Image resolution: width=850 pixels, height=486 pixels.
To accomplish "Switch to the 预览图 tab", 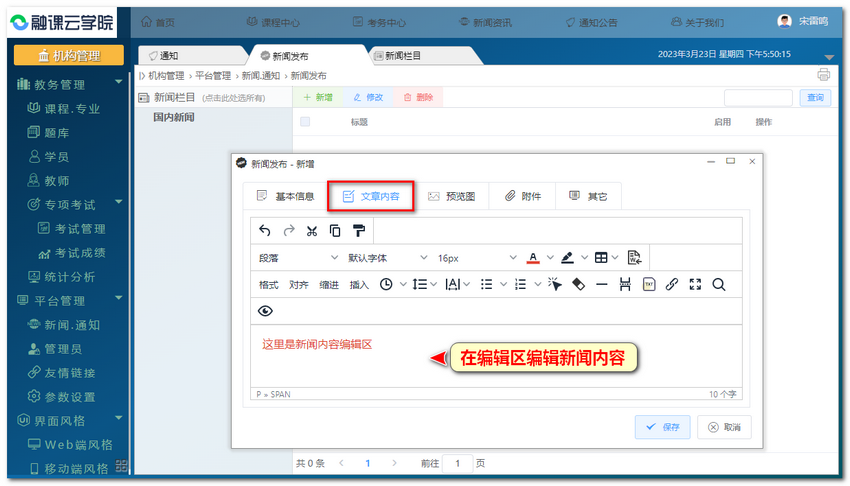I will click(x=451, y=196).
